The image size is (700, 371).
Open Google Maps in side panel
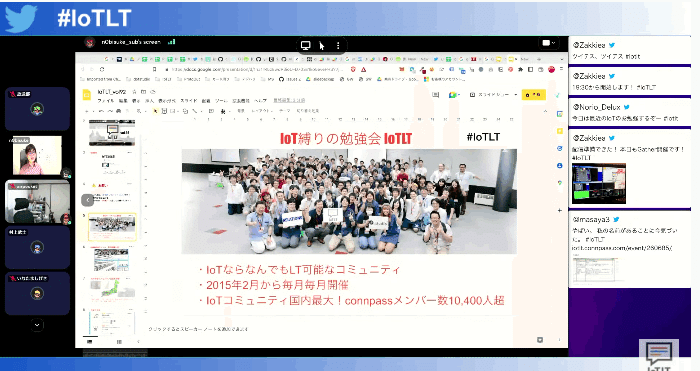tap(560, 183)
